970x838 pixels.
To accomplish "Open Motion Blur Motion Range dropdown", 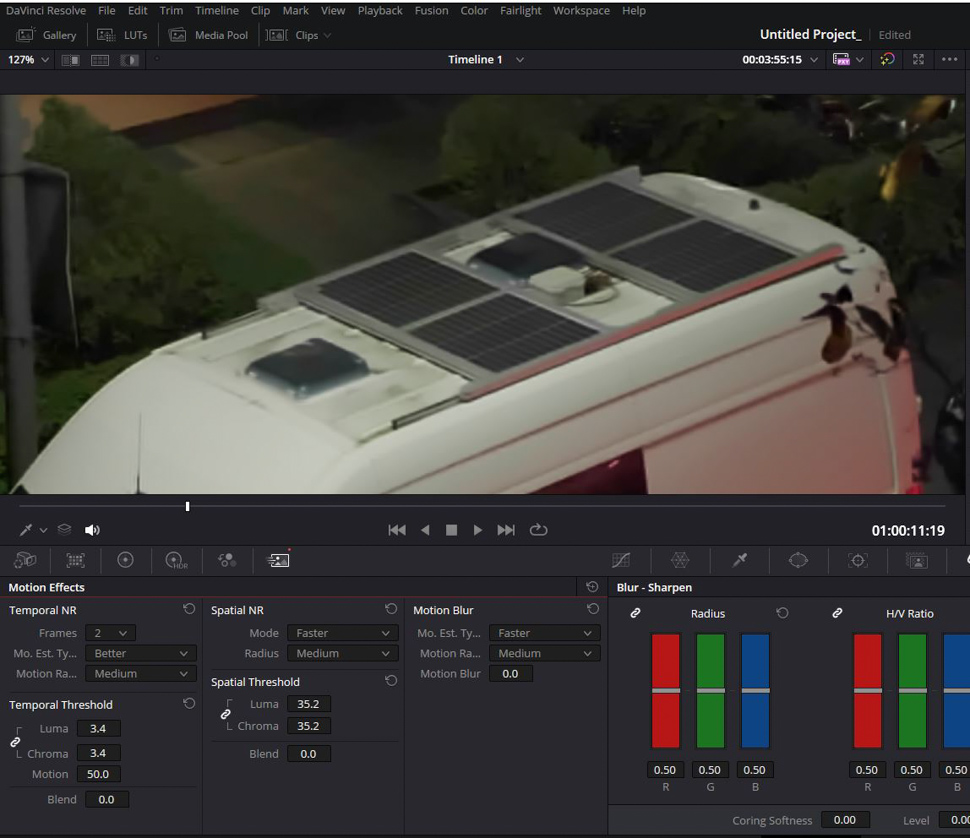I will coord(544,653).
